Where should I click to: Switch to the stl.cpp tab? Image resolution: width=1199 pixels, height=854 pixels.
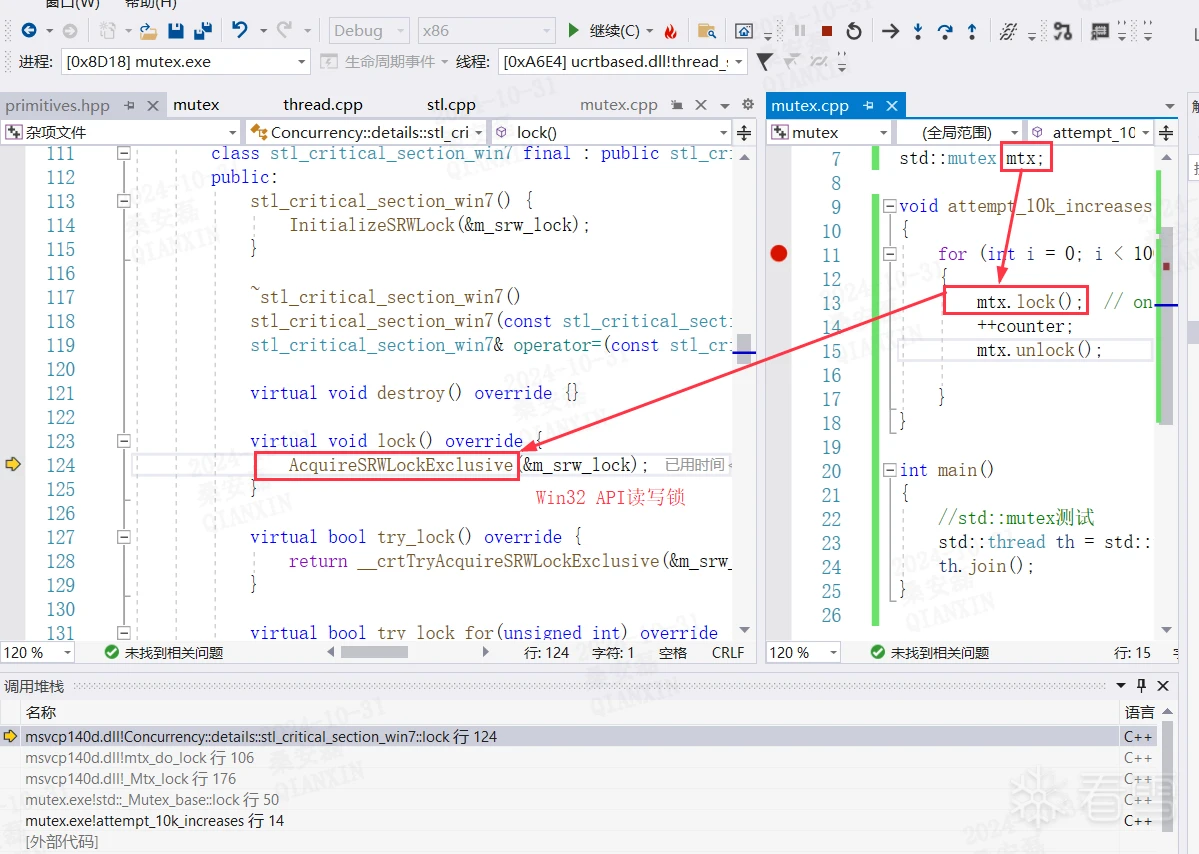pos(451,105)
